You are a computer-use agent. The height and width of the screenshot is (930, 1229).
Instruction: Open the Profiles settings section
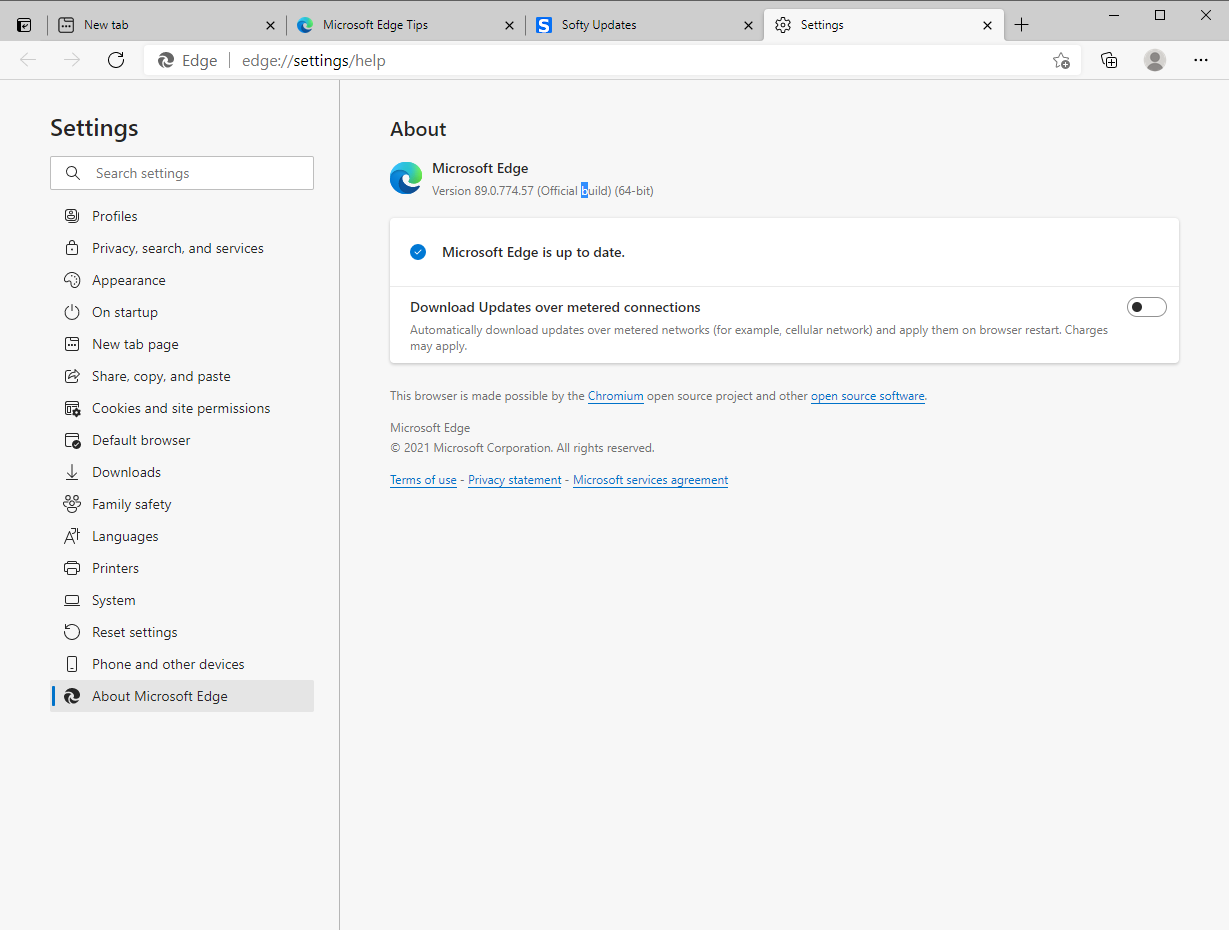(182, 216)
